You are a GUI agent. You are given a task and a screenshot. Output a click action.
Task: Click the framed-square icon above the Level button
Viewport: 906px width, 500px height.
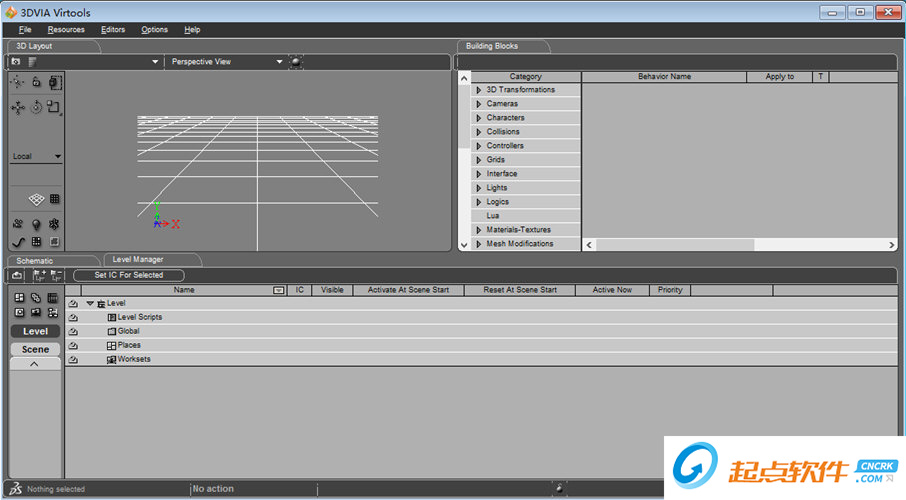[x=19, y=313]
